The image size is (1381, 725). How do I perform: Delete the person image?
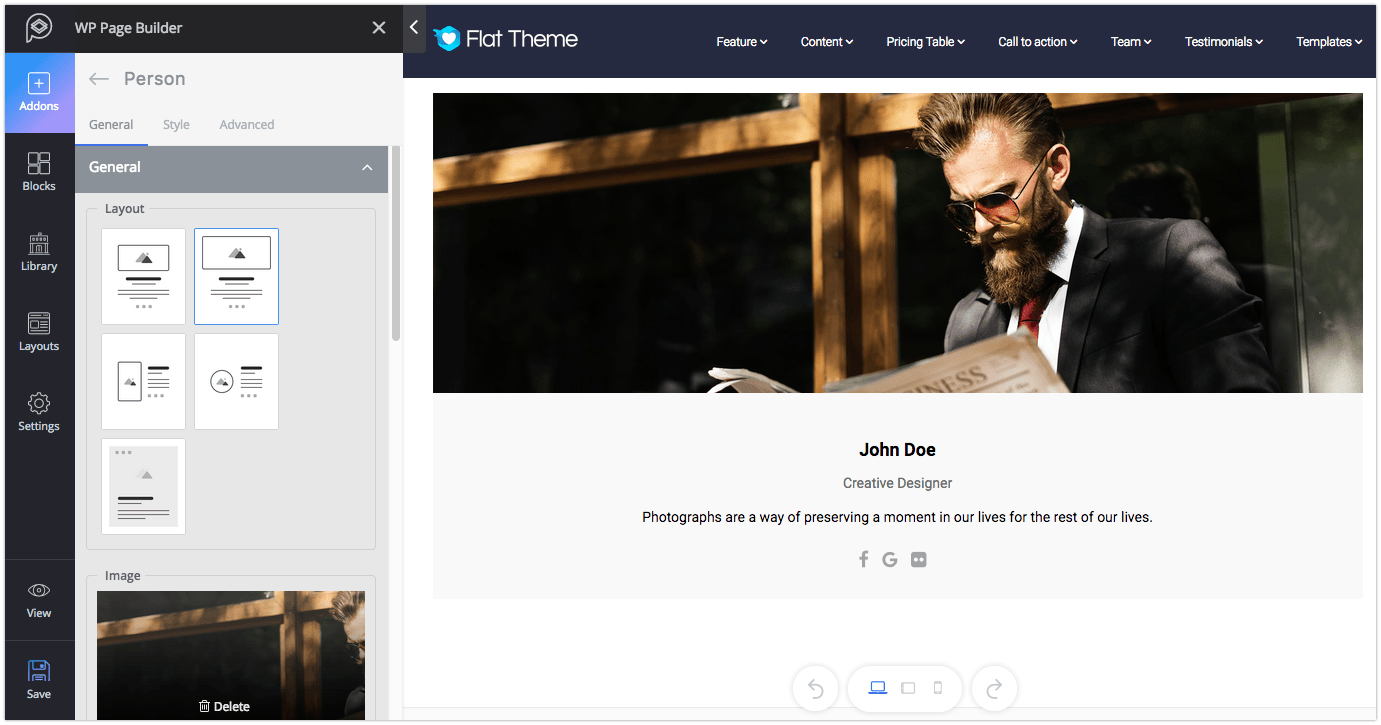(224, 706)
